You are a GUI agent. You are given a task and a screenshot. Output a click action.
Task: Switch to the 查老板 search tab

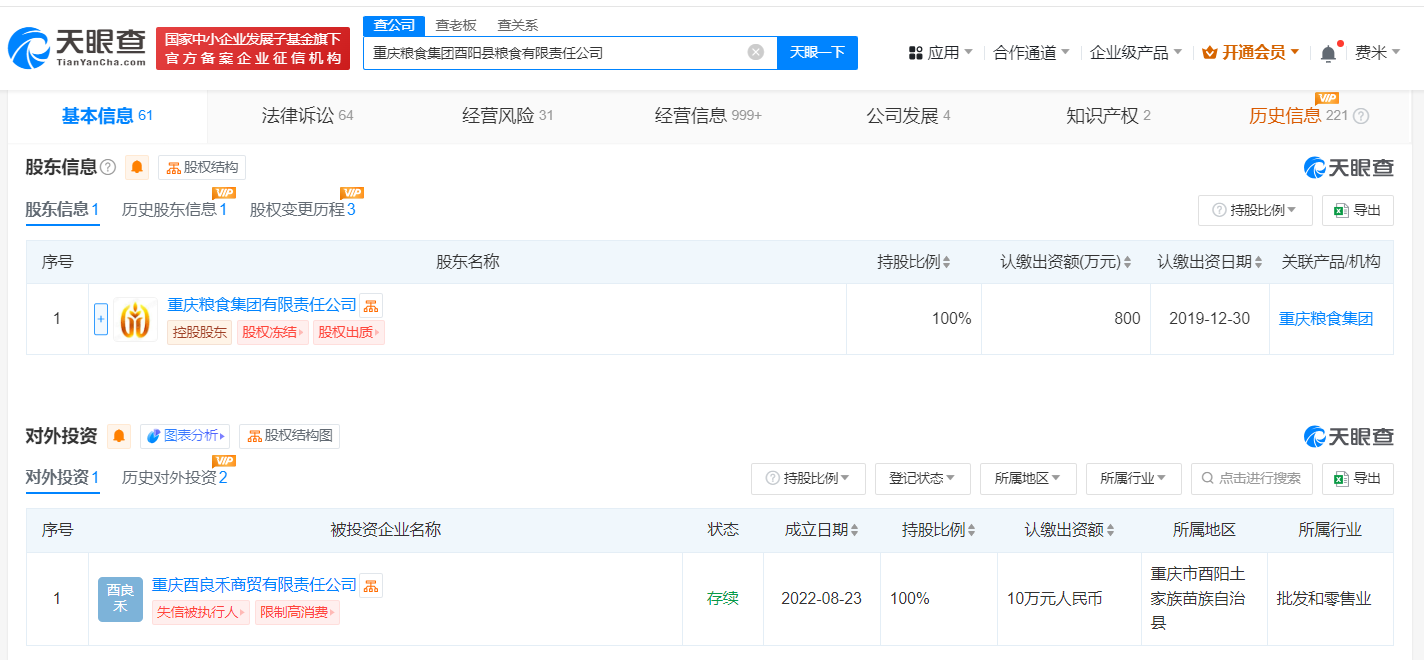(456, 25)
